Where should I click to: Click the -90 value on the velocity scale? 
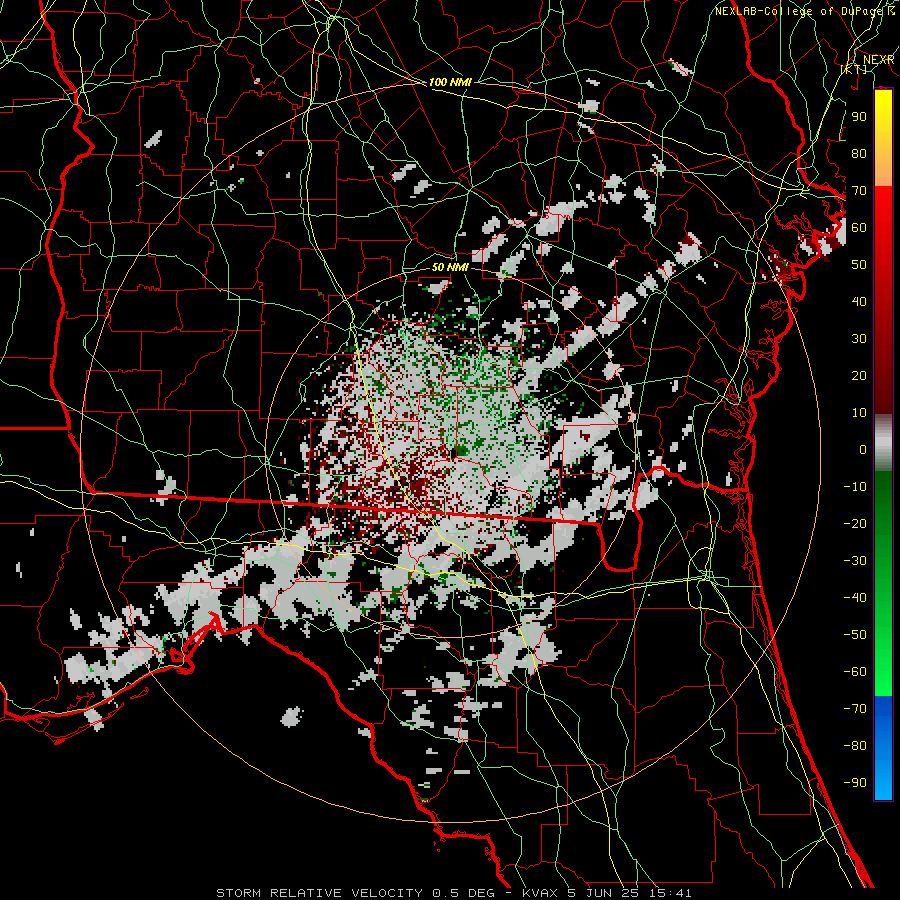pyautogui.click(x=855, y=783)
